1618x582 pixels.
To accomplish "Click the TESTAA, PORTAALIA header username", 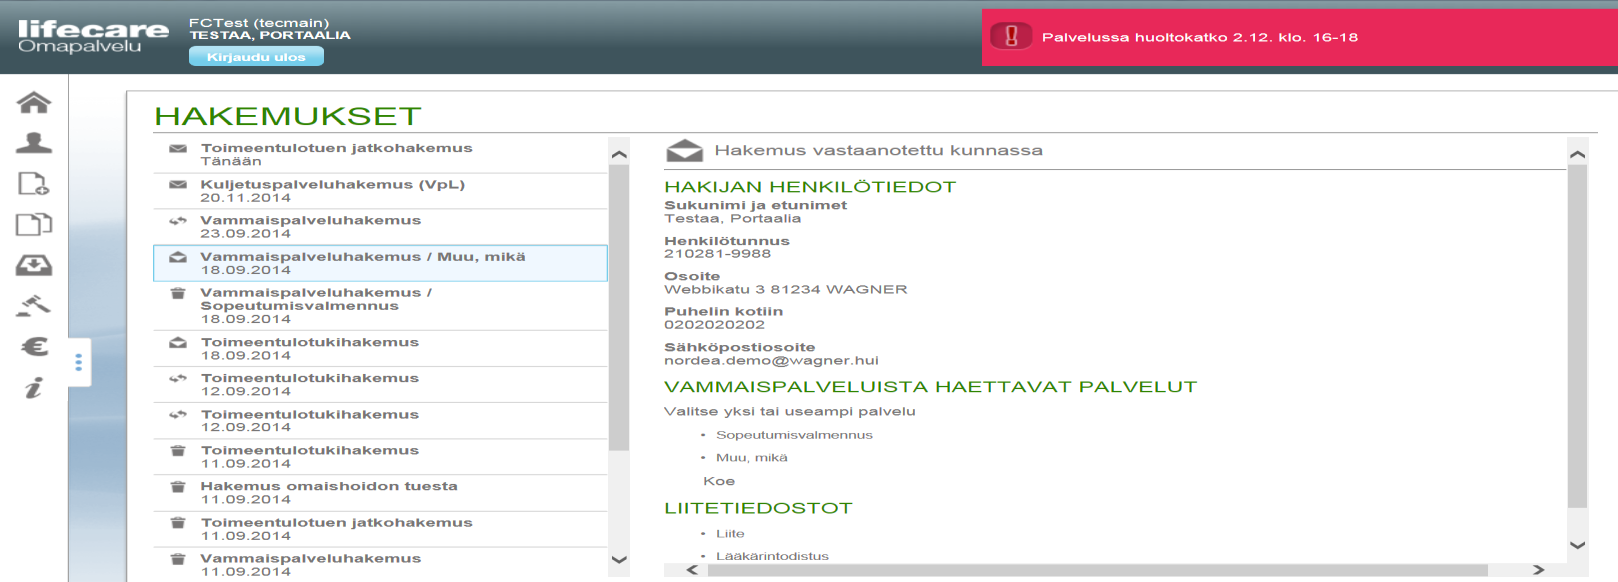I will point(270,35).
